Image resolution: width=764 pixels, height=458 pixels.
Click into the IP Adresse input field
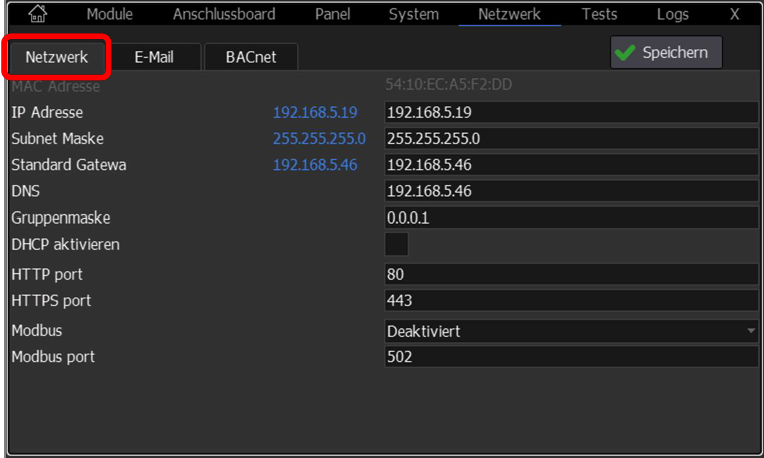pyautogui.click(x=570, y=112)
